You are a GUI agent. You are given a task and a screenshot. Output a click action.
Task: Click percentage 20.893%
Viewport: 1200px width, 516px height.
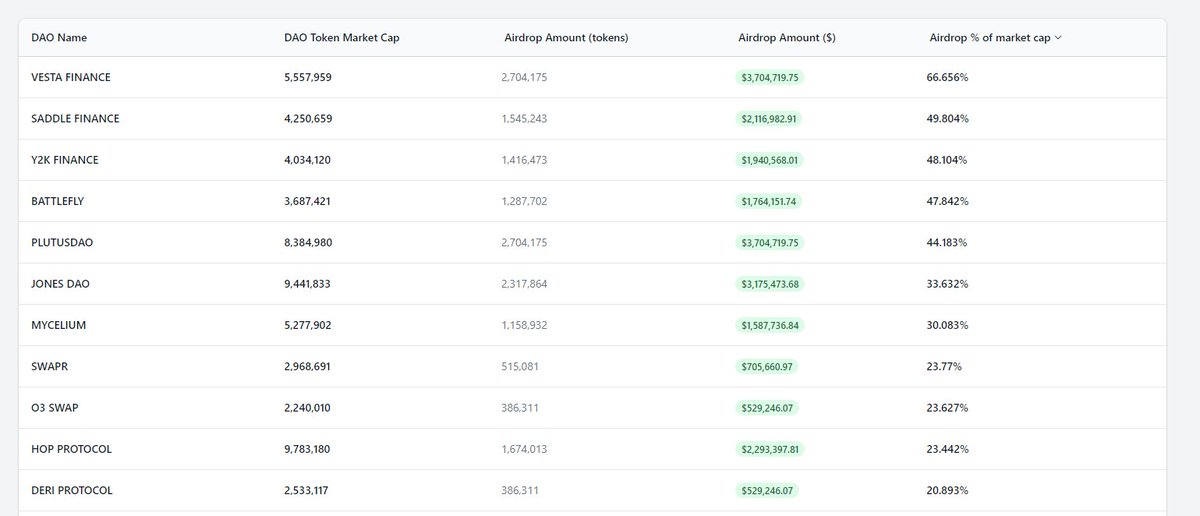(x=948, y=491)
